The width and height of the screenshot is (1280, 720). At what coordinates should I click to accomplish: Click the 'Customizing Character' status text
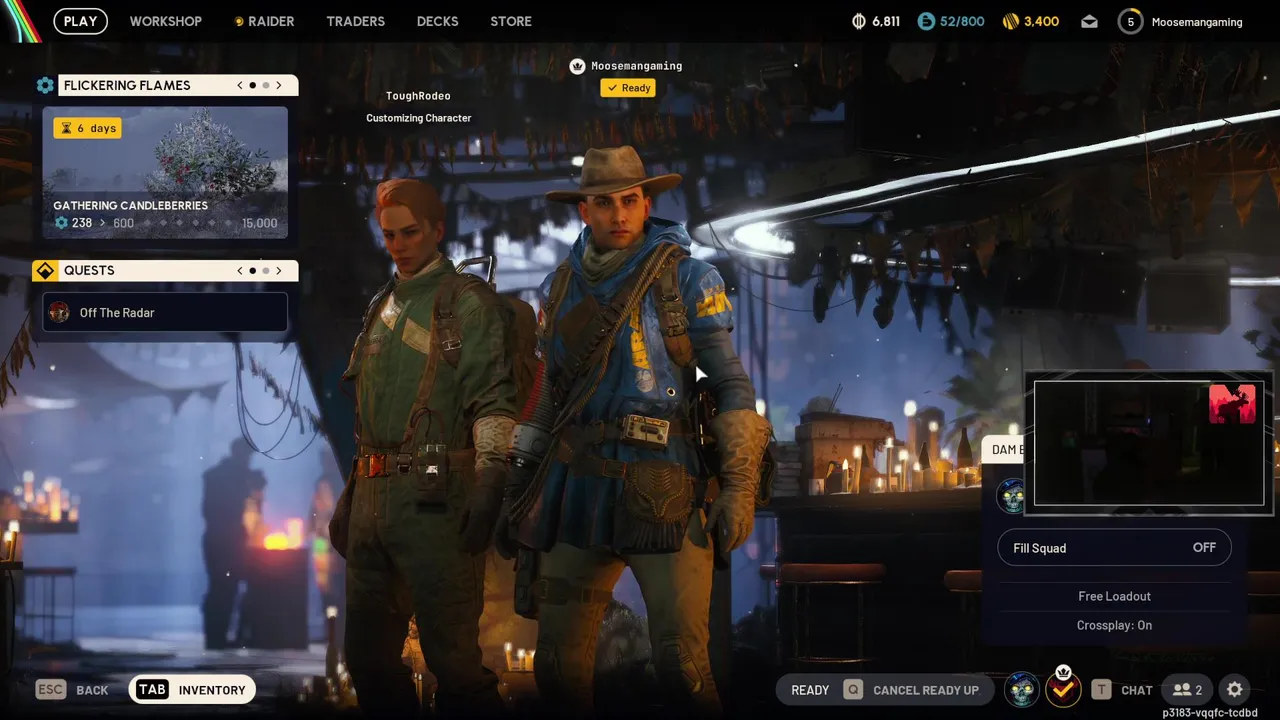418,118
